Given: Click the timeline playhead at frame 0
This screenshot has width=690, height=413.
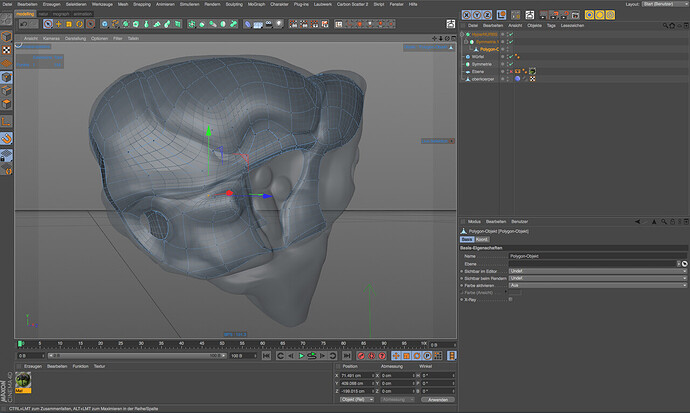Looking at the screenshot, I should (x=20, y=344).
